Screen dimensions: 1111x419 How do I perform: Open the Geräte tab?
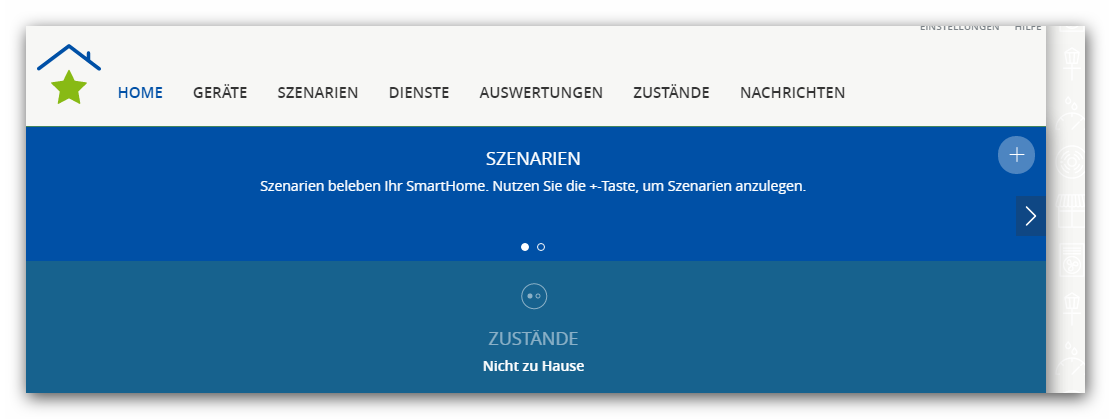coord(220,93)
